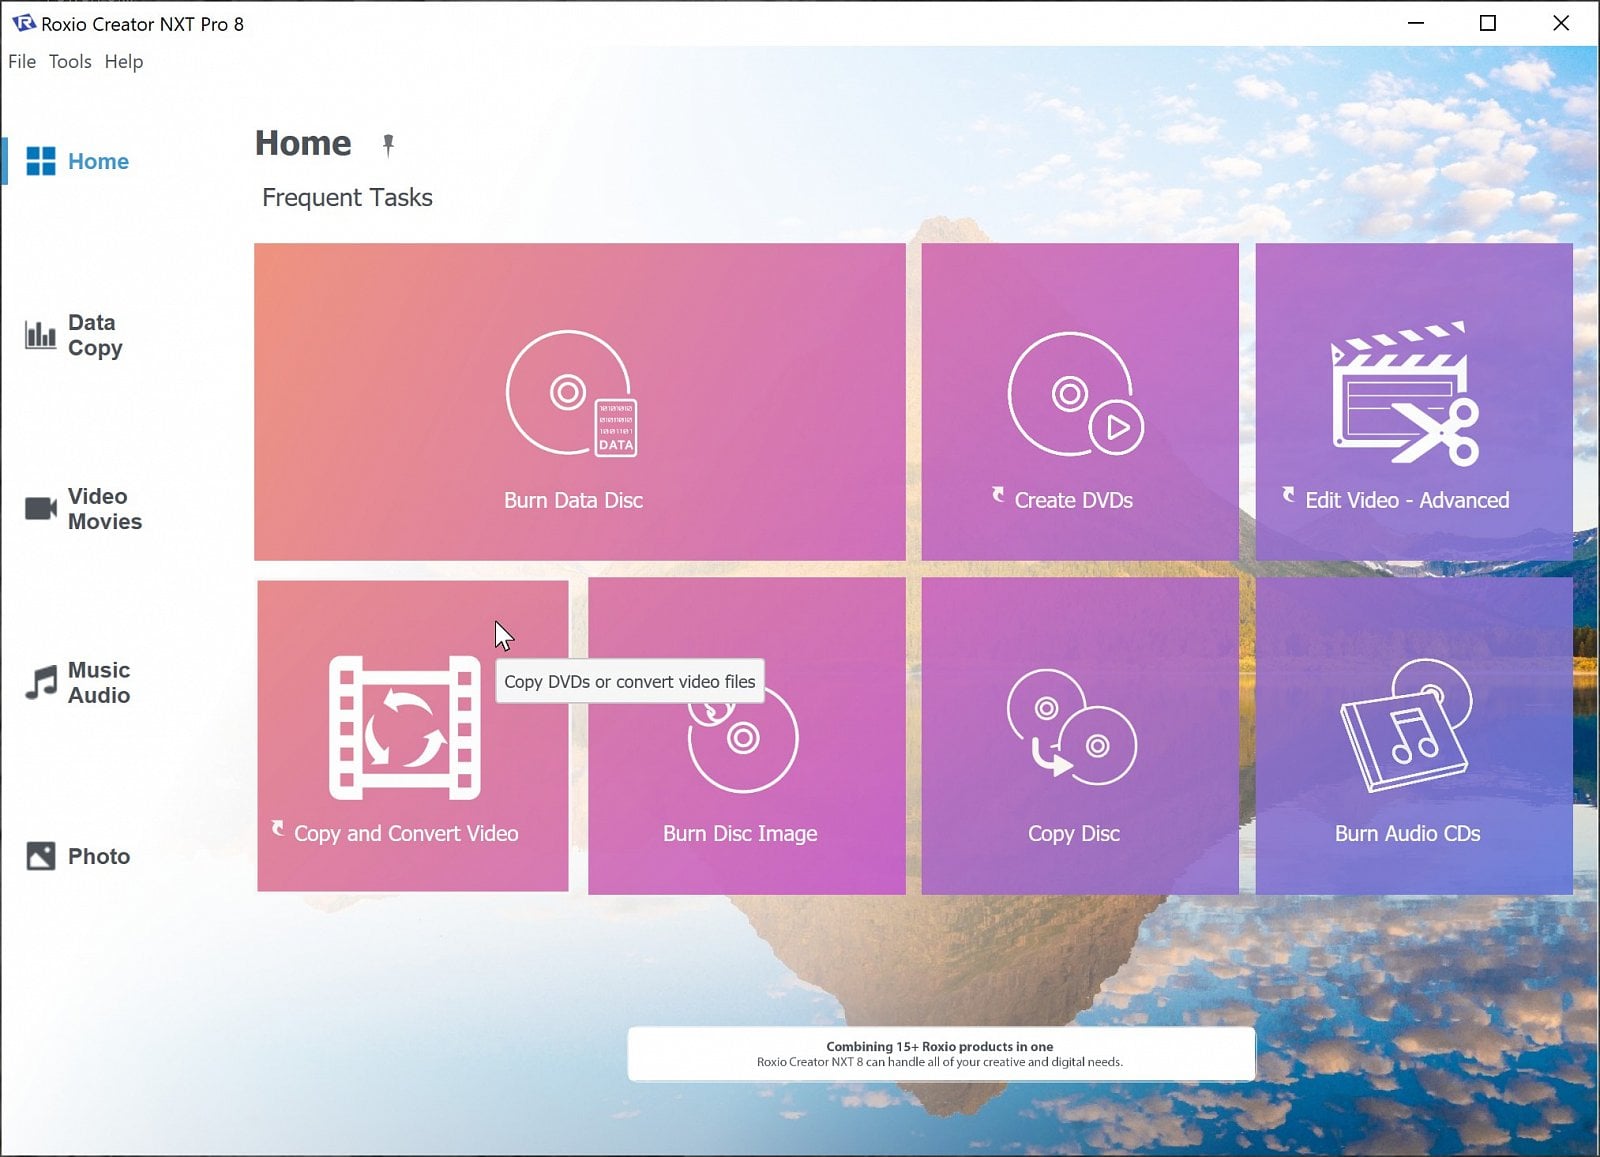The image size is (1600, 1157).
Task: Click the Roxio app logo in title bar
Action: pyautogui.click(x=23, y=23)
